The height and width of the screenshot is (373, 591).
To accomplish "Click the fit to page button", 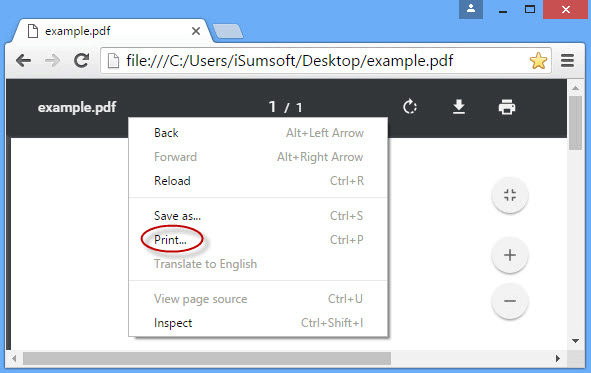I will coord(510,195).
